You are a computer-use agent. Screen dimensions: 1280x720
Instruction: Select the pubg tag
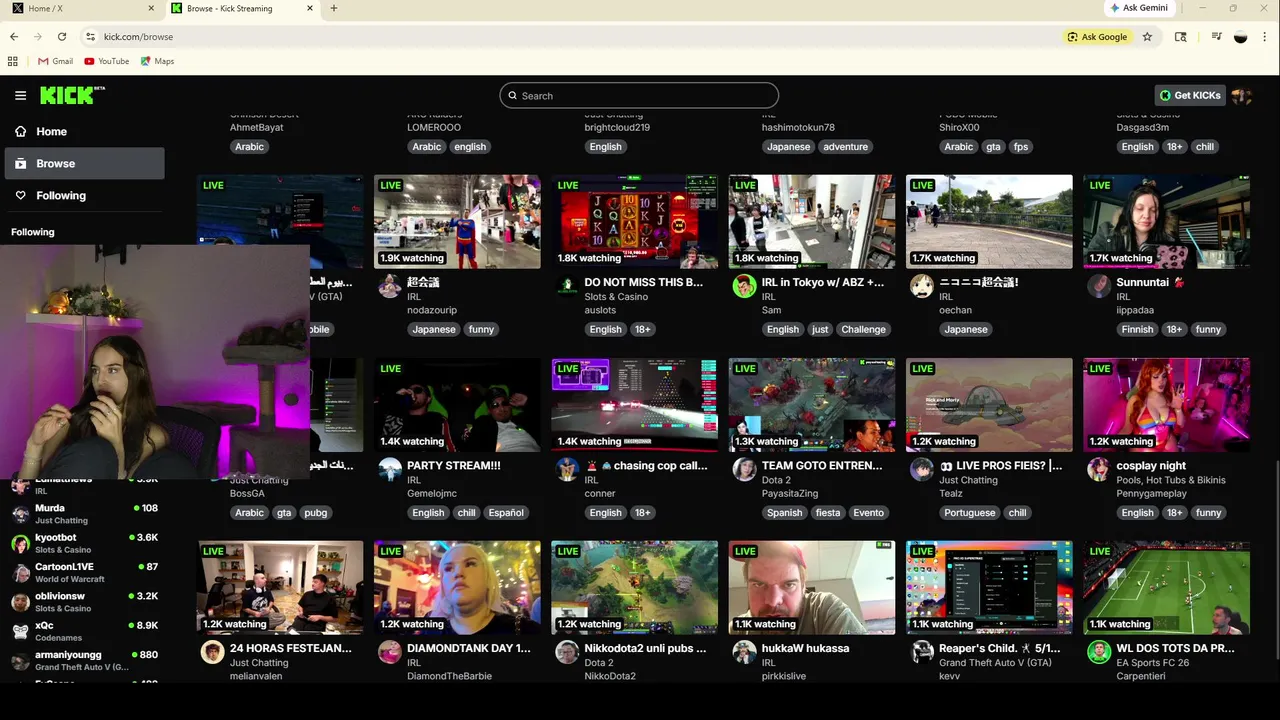(x=316, y=512)
